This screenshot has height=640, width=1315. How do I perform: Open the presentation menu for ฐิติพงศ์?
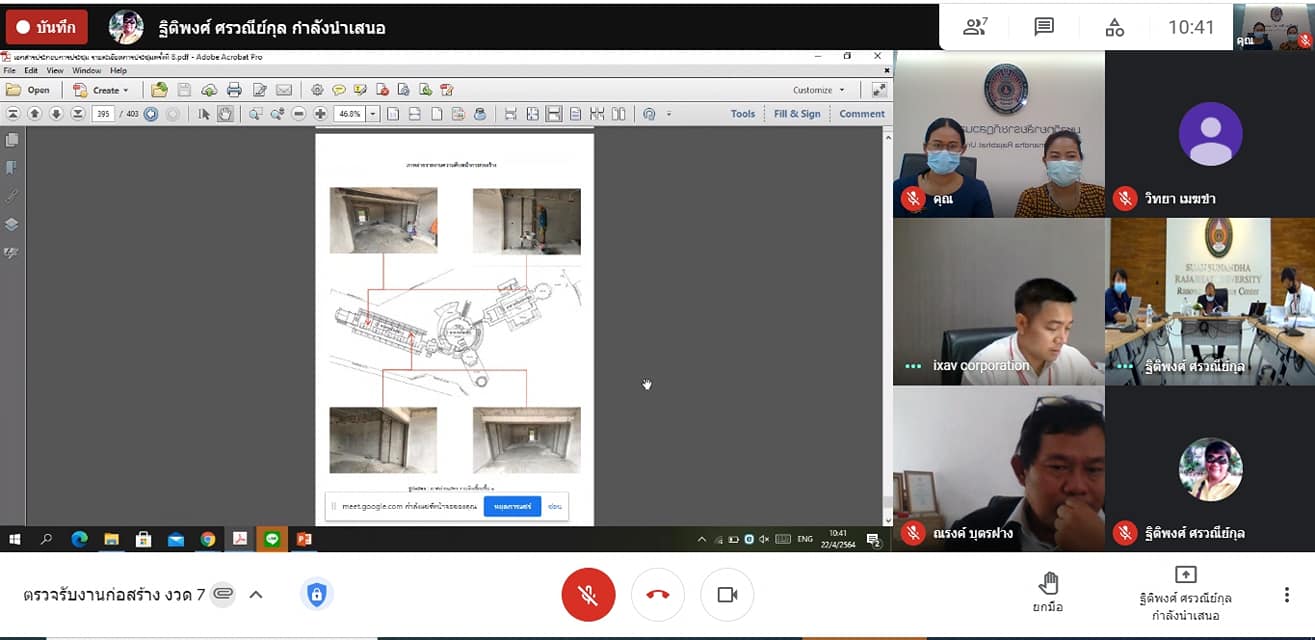(x=1185, y=594)
